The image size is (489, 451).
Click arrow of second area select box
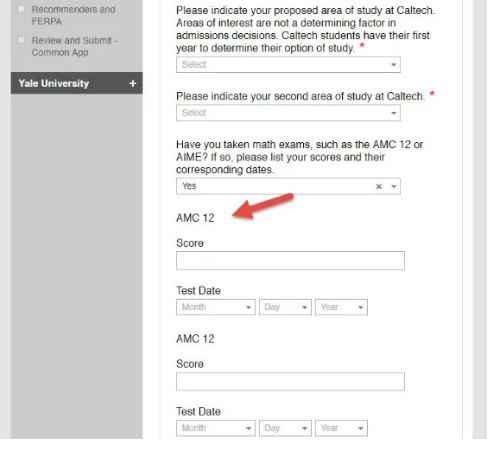[394, 113]
